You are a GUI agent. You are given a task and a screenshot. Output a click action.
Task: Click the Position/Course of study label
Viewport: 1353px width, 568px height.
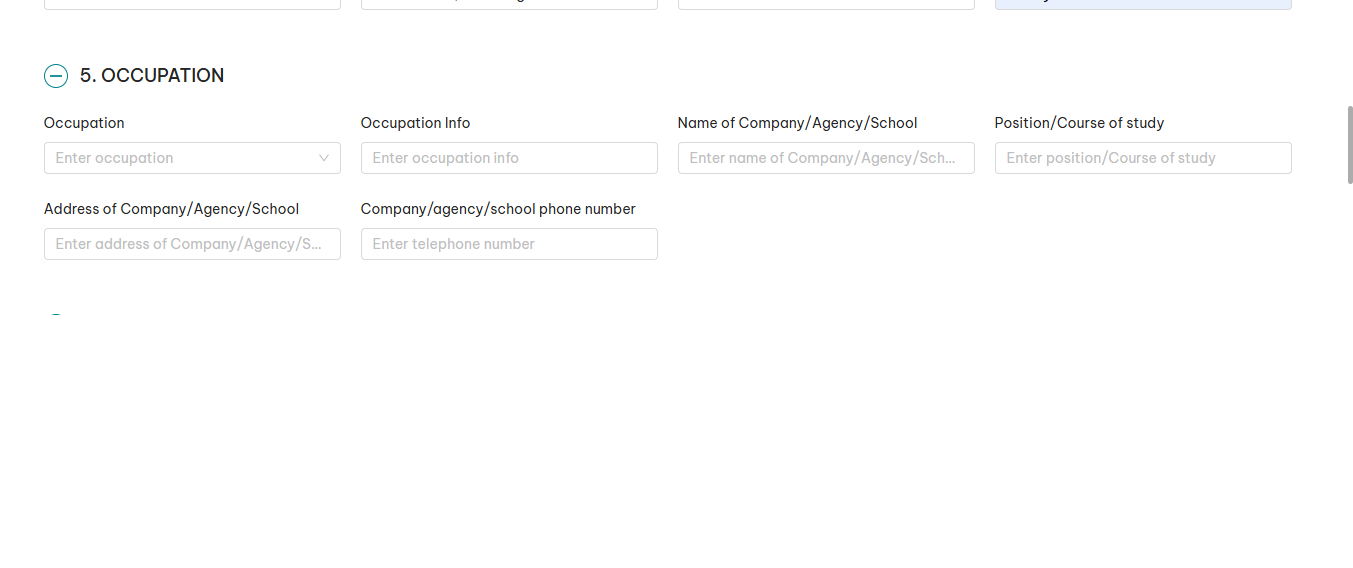click(1079, 123)
